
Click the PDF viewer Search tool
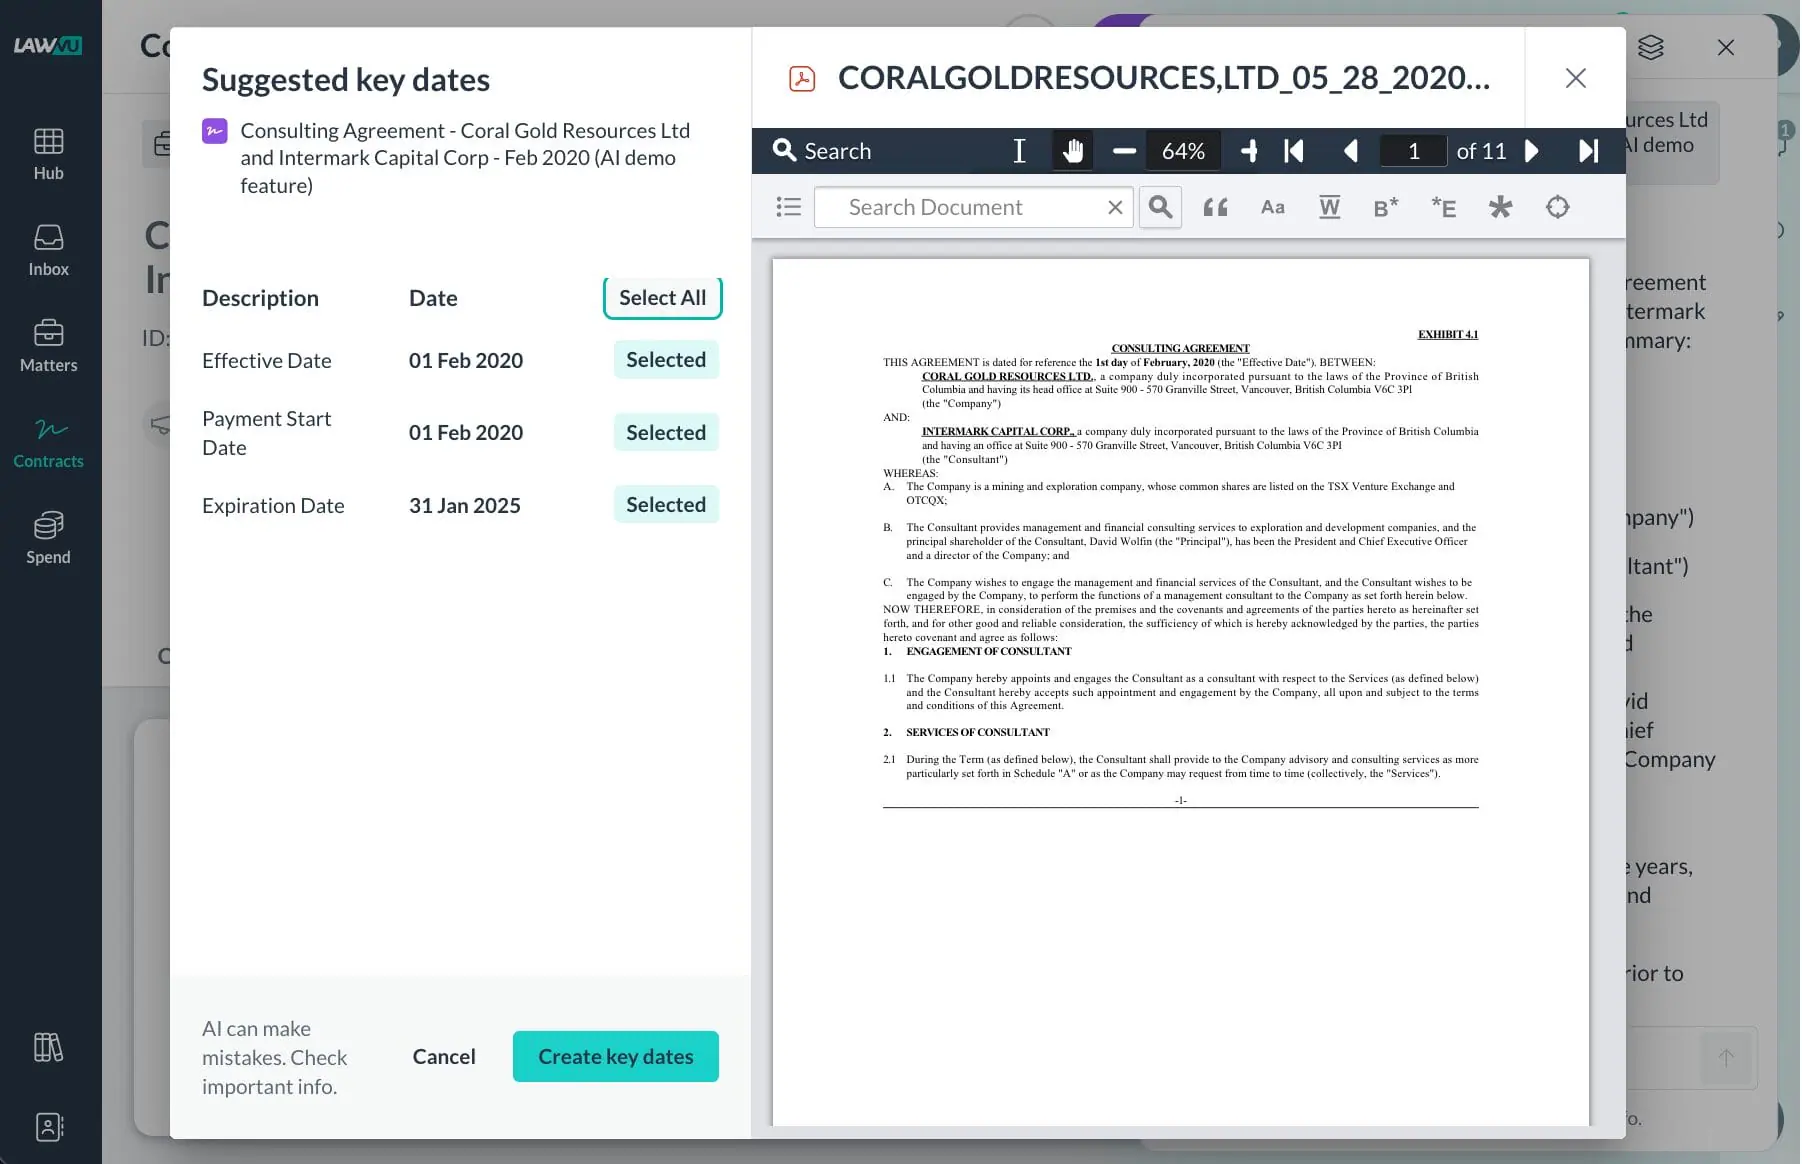pos(822,151)
